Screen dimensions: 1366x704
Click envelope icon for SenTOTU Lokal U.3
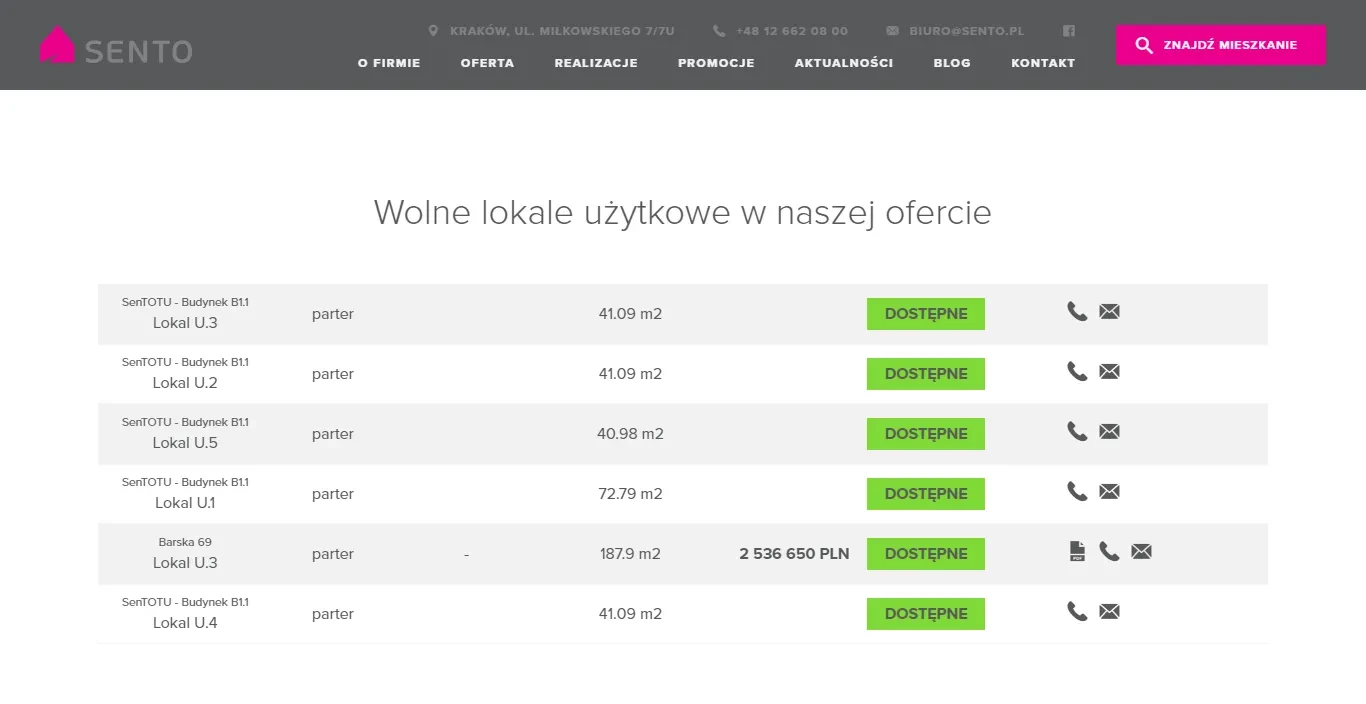point(1109,311)
